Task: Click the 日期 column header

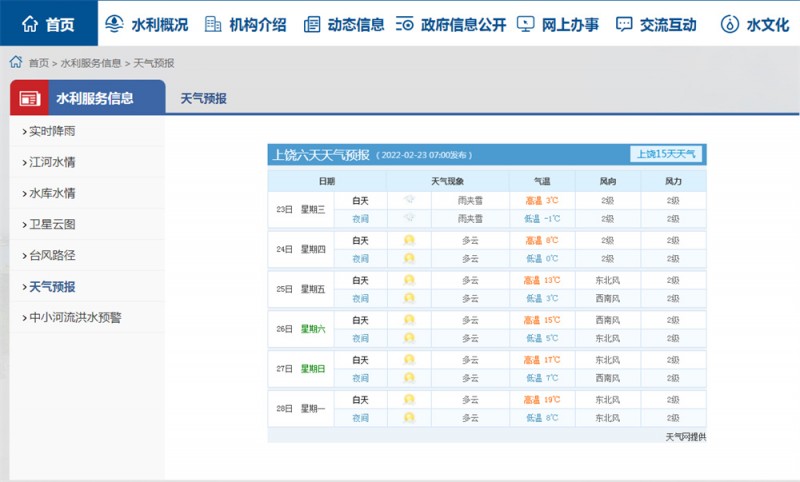Action: tap(327, 181)
